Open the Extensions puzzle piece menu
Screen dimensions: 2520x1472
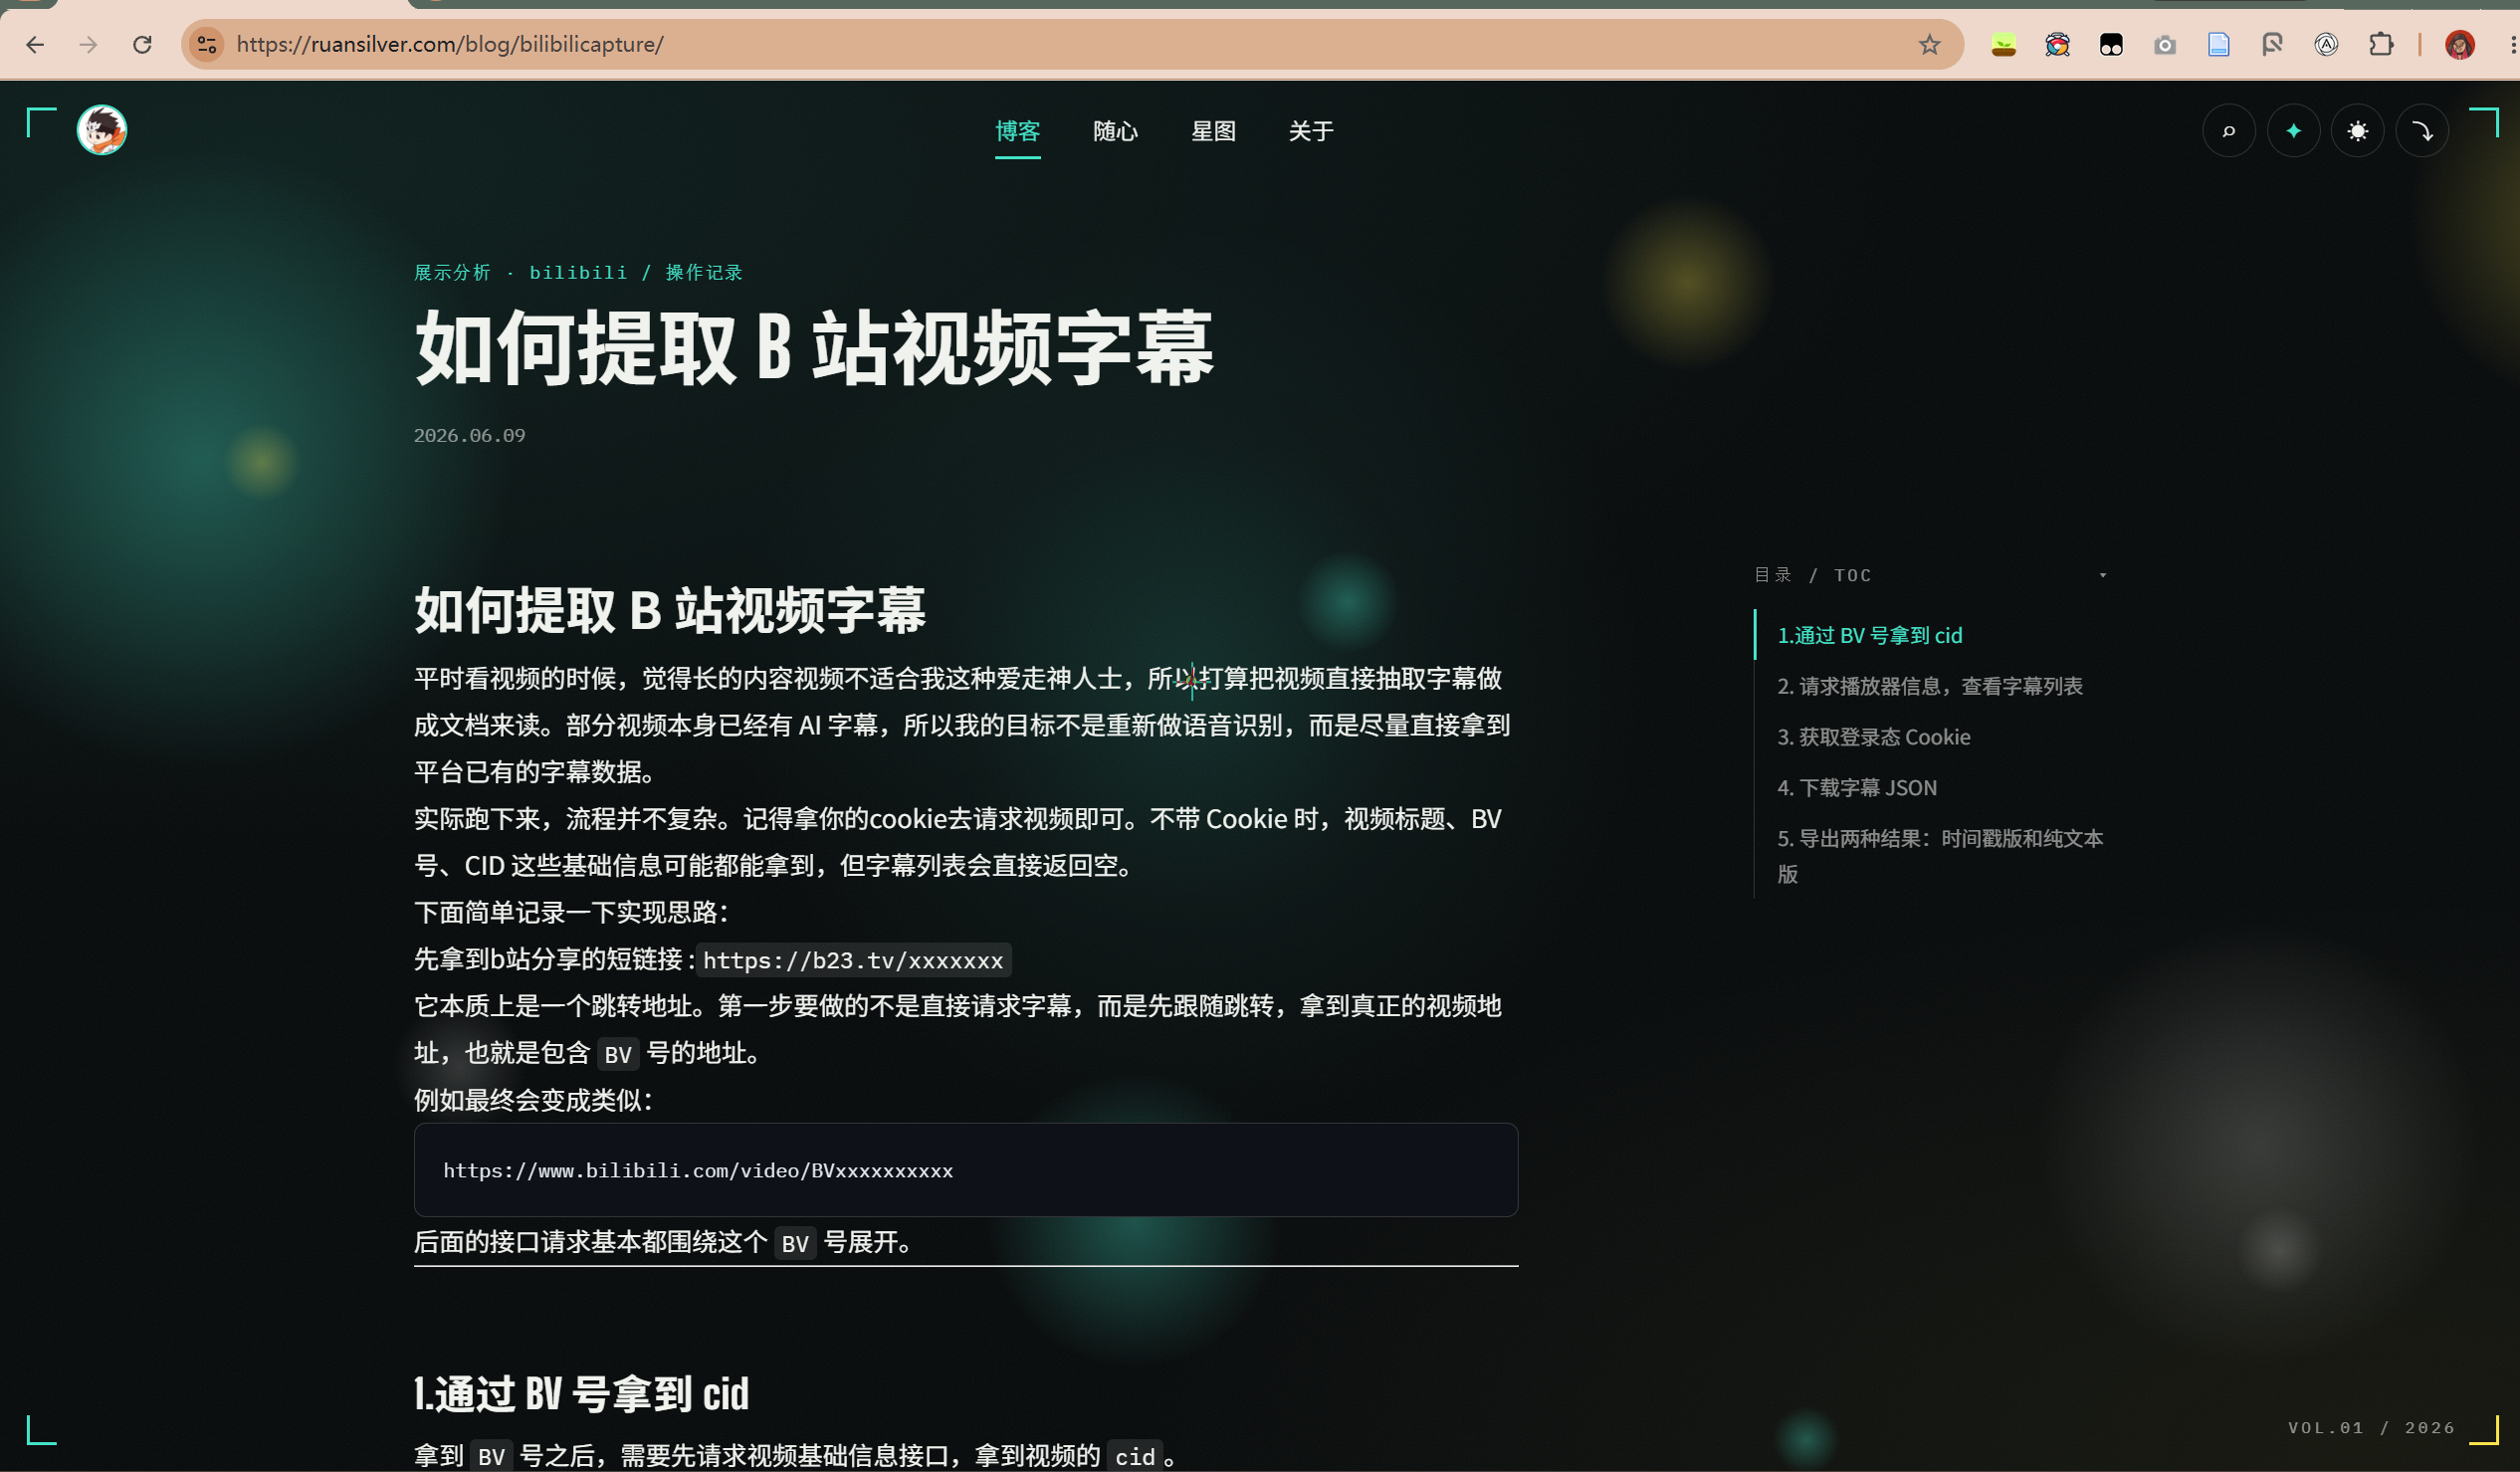[2381, 44]
